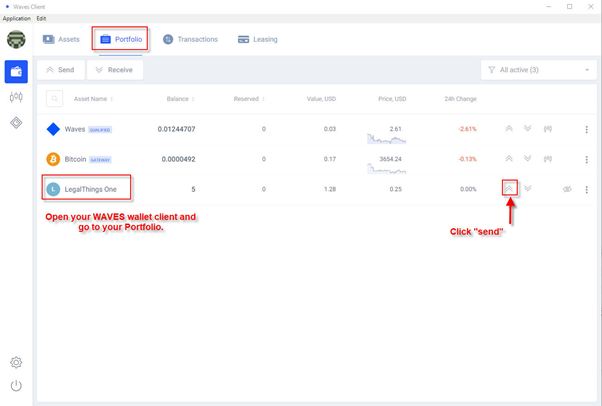Click send arrows icon in LegalThings One row
This screenshot has width=602, height=406.
pyautogui.click(x=509, y=188)
